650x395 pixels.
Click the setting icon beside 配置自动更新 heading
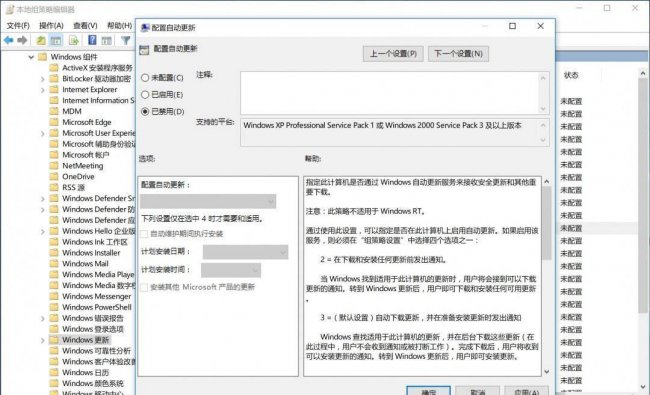coord(144,50)
